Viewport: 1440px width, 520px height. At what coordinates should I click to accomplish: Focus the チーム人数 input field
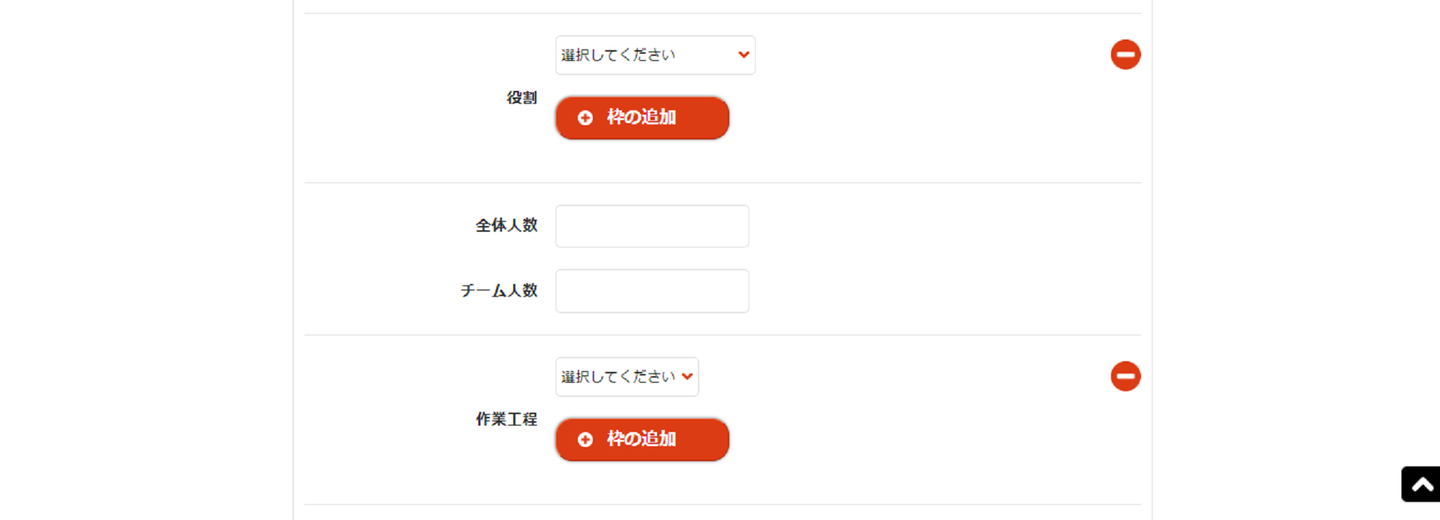pos(652,291)
